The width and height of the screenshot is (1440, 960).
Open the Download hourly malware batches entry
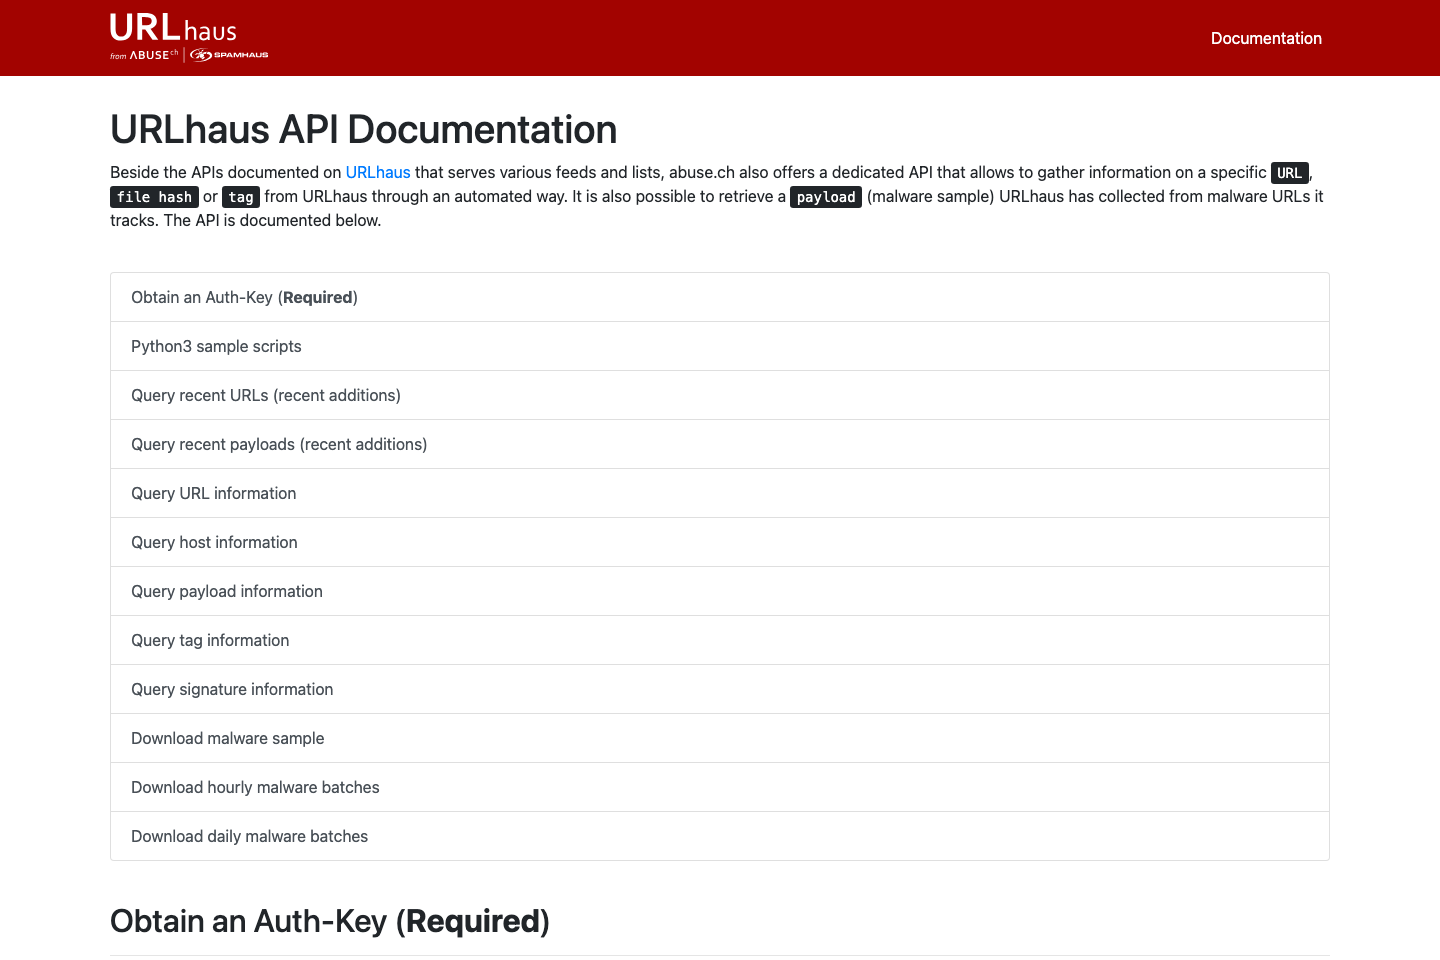point(255,787)
